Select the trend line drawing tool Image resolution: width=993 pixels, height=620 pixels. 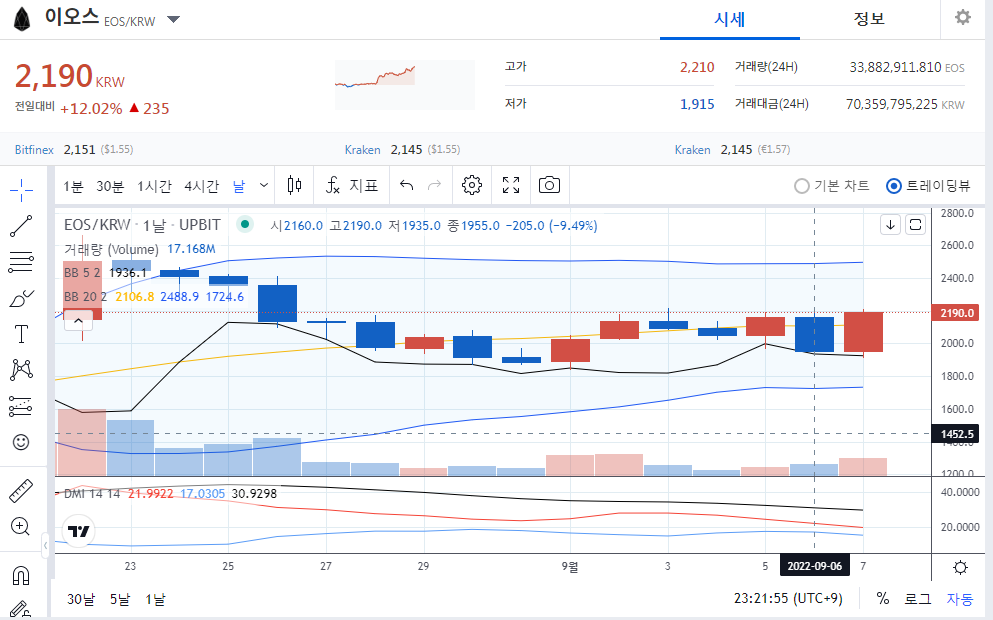[21, 226]
